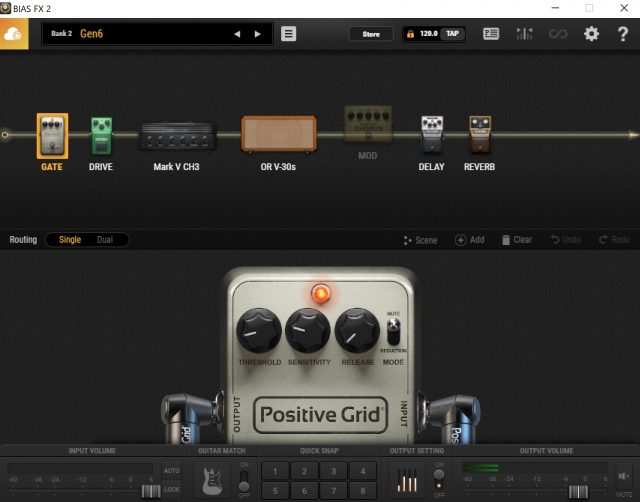Open the Scene option

pos(420,240)
